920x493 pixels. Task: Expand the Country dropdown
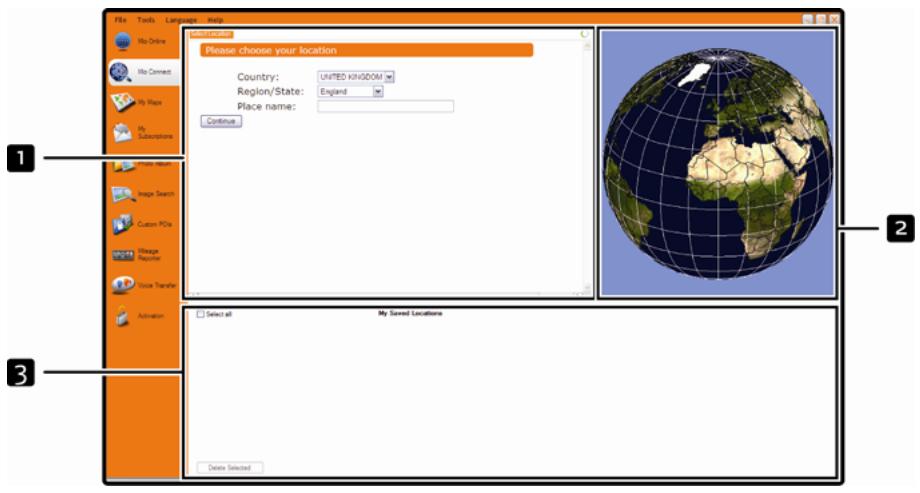[390, 77]
